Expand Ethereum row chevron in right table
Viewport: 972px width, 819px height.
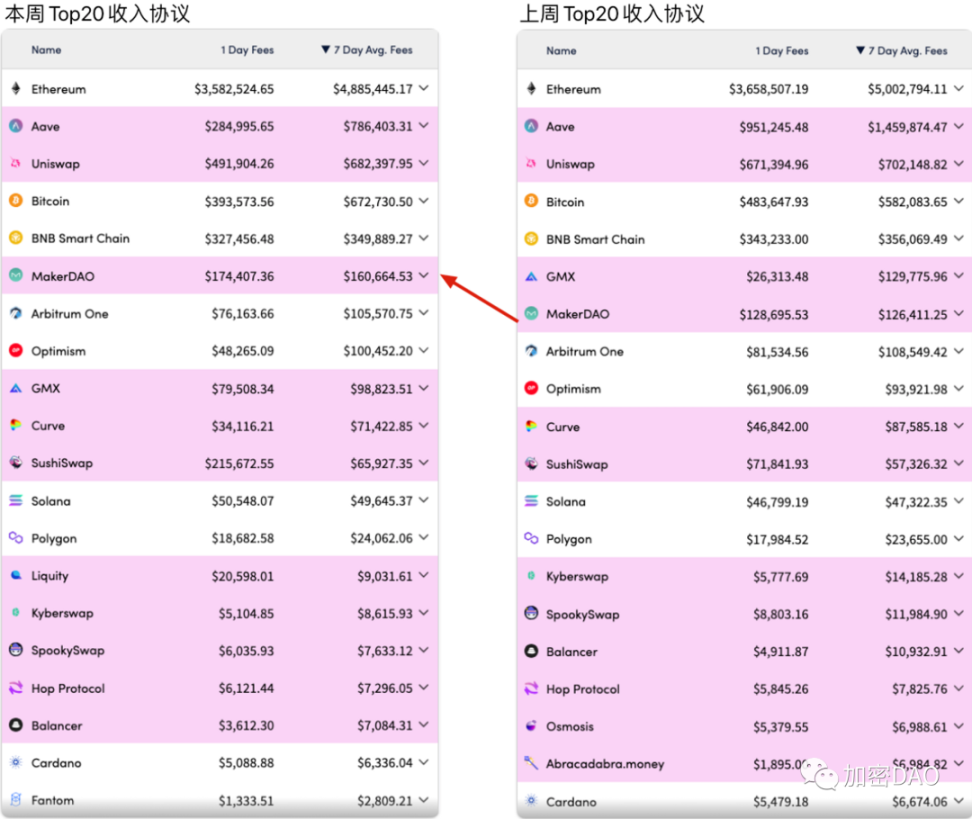click(958, 89)
